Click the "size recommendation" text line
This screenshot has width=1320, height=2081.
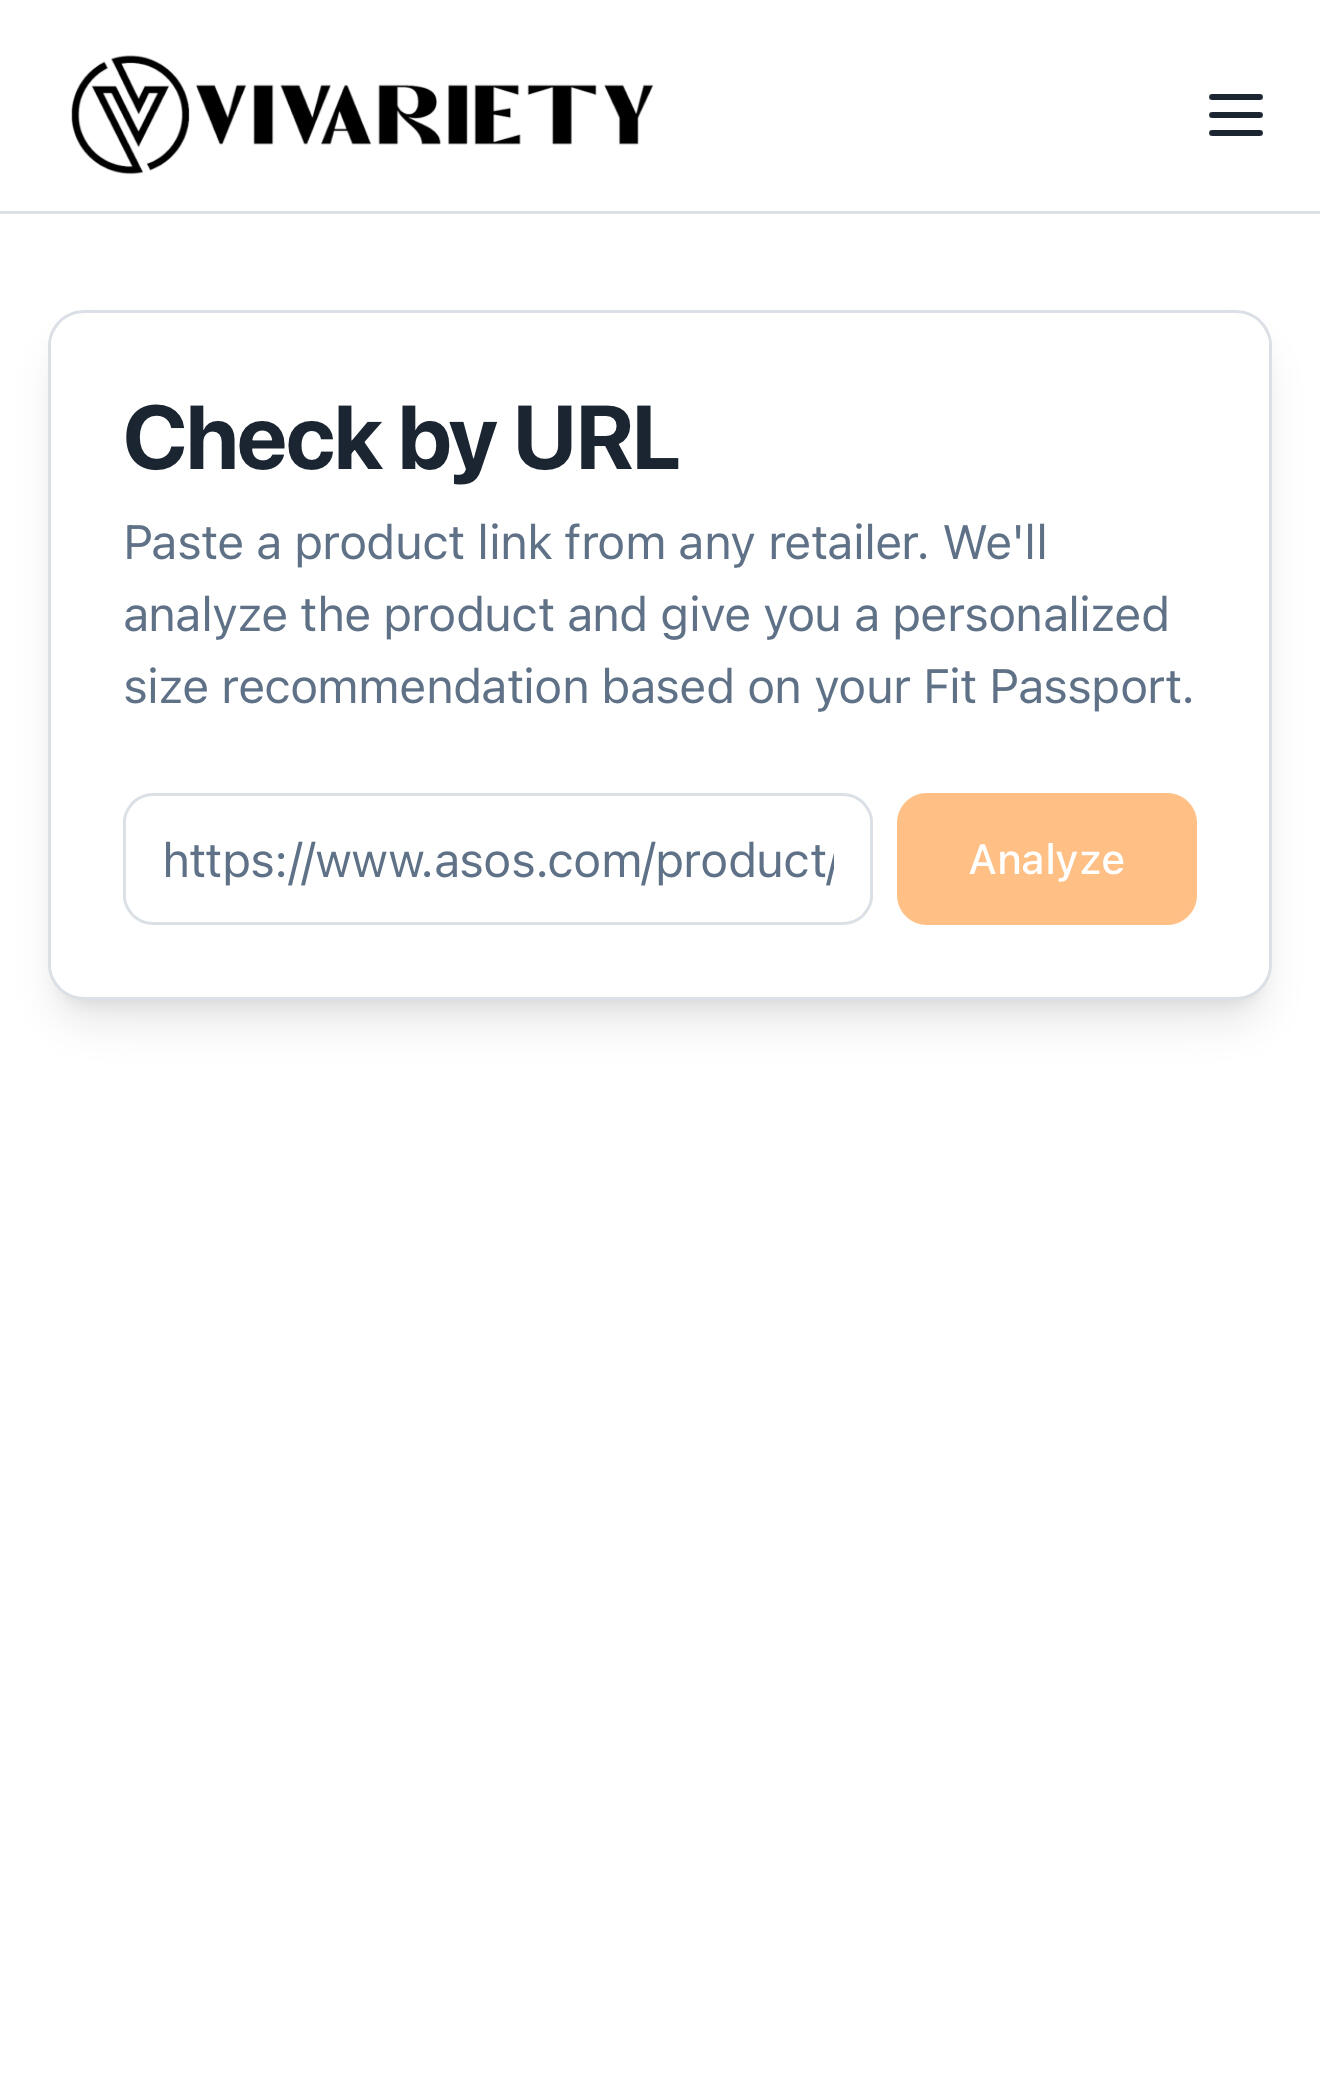(x=658, y=687)
